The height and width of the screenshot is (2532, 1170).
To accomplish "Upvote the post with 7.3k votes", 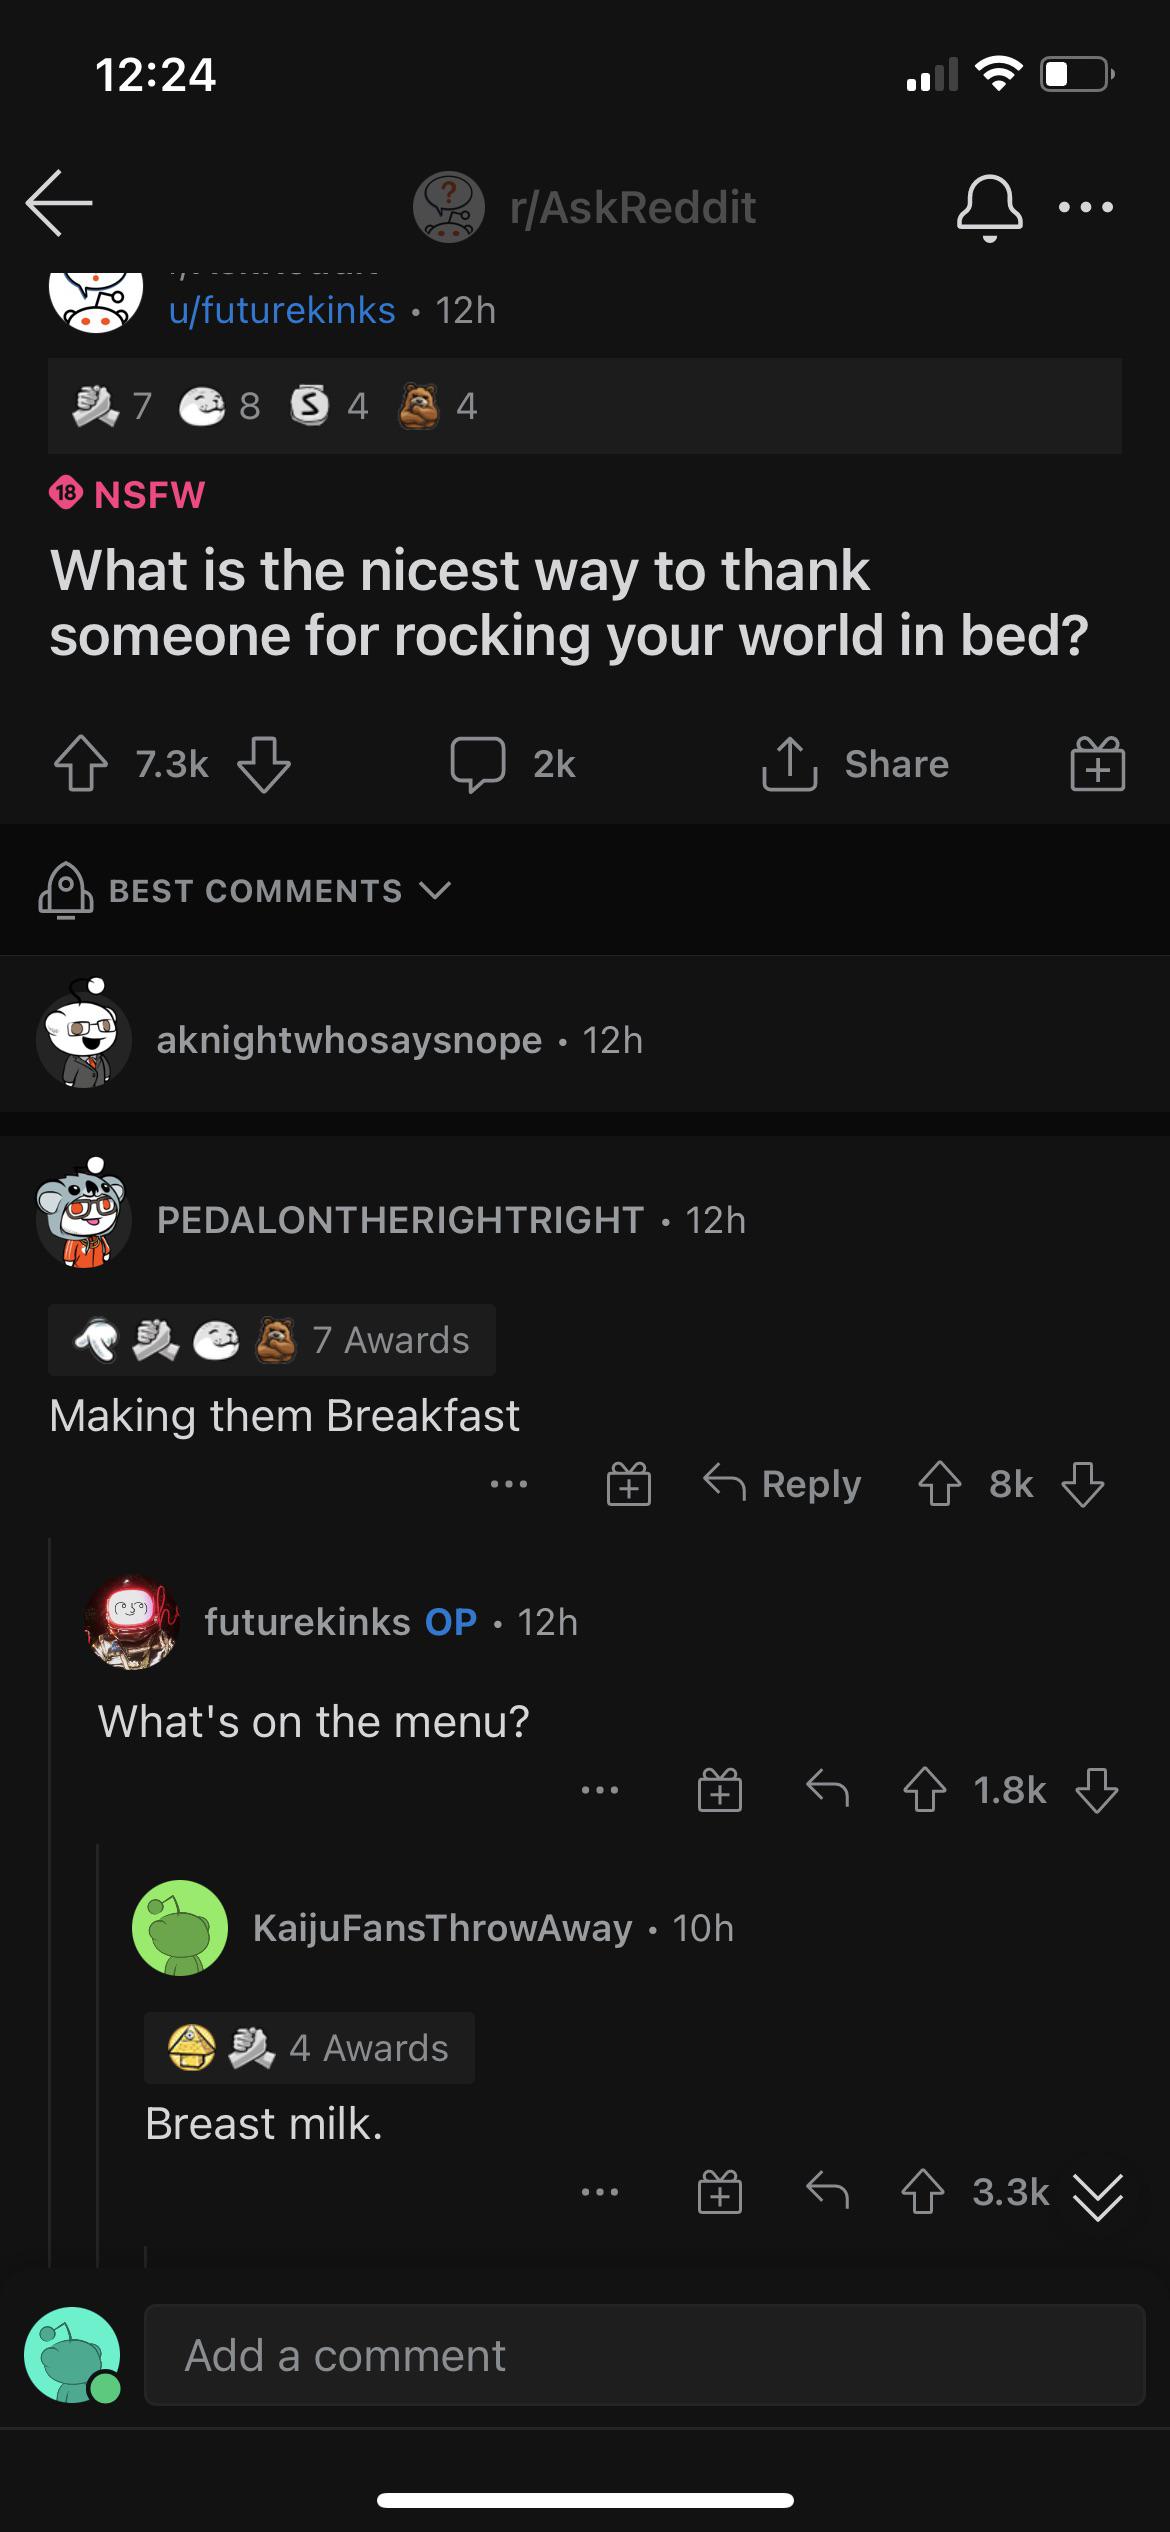I will click(x=81, y=764).
